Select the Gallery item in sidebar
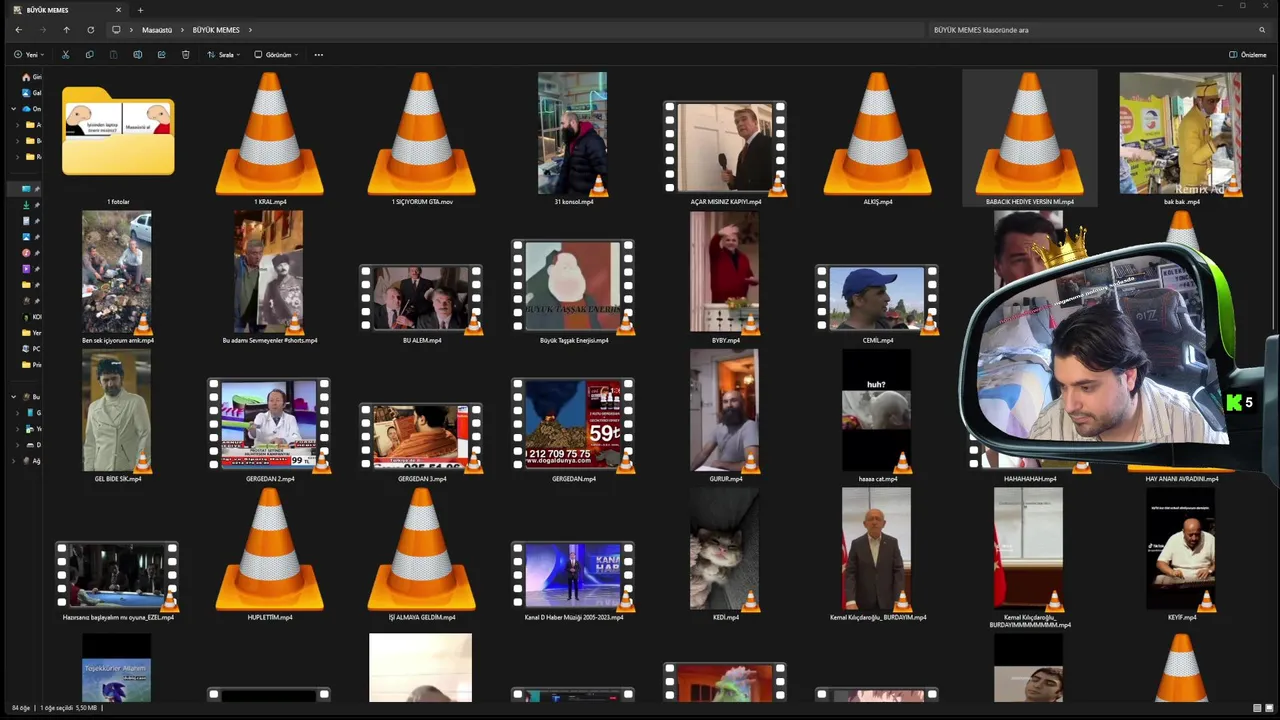Image resolution: width=1280 pixels, height=720 pixels. (x=32, y=93)
